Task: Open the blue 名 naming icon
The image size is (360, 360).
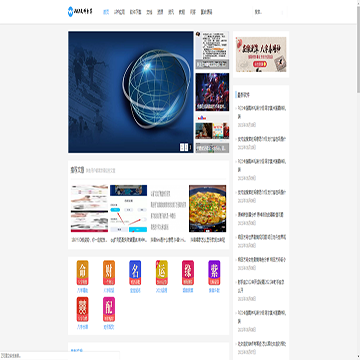Action: click(x=135, y=273)
